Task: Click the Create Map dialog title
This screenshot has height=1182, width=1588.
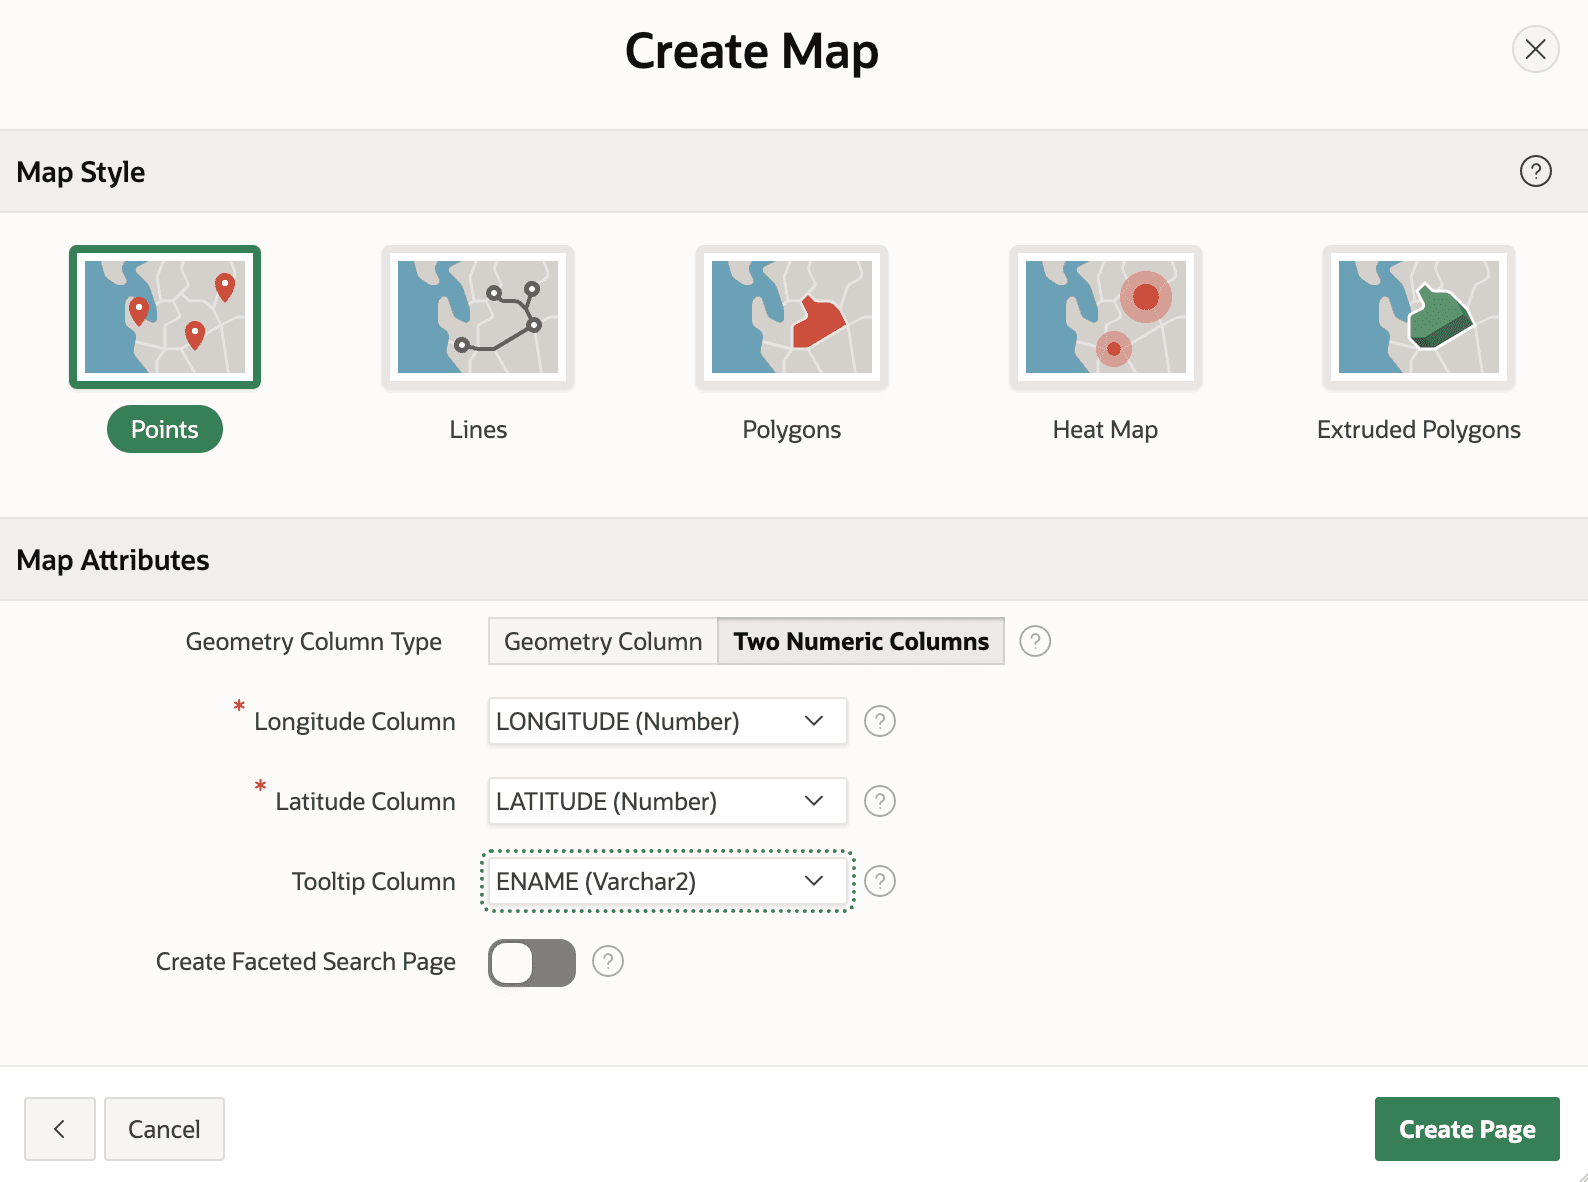Action: [752, 51]
